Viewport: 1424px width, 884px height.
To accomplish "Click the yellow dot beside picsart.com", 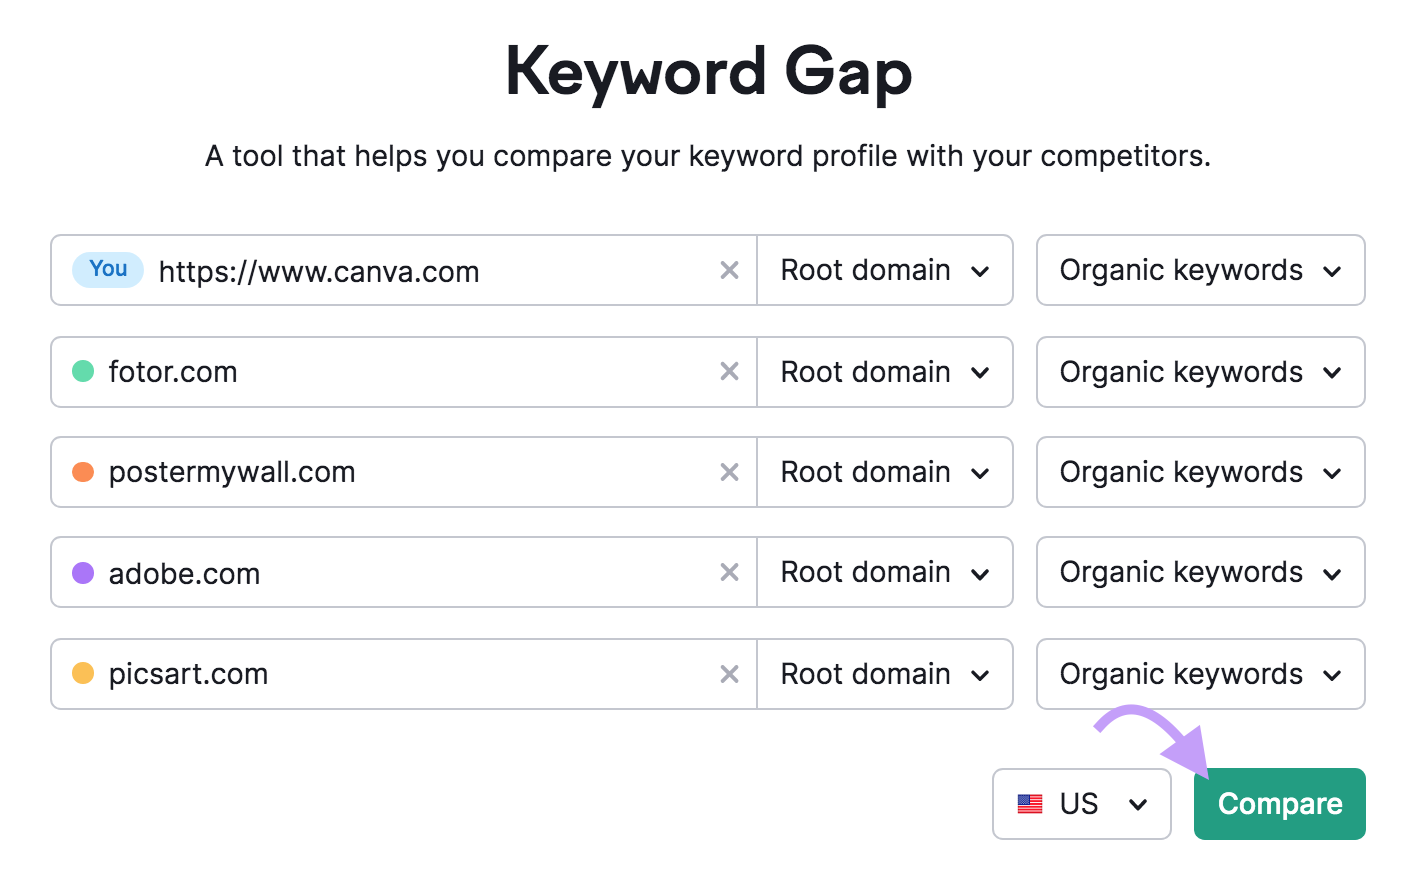I will [x=83, y=674].
